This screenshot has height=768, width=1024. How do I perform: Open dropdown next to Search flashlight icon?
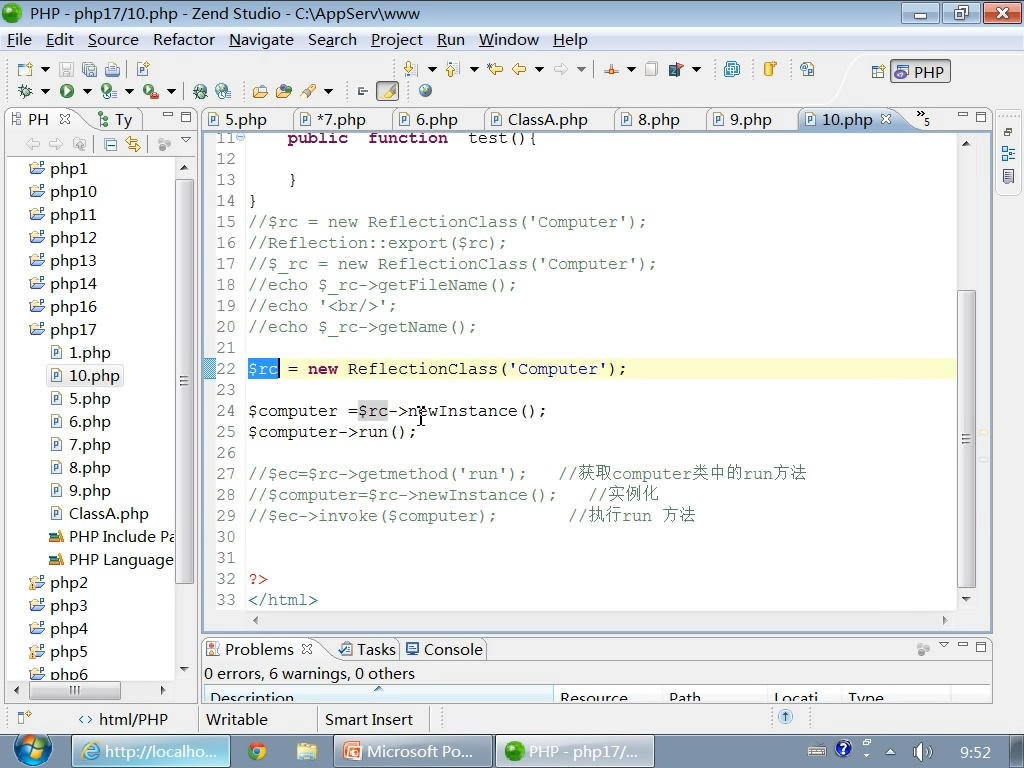click(328, 91)
